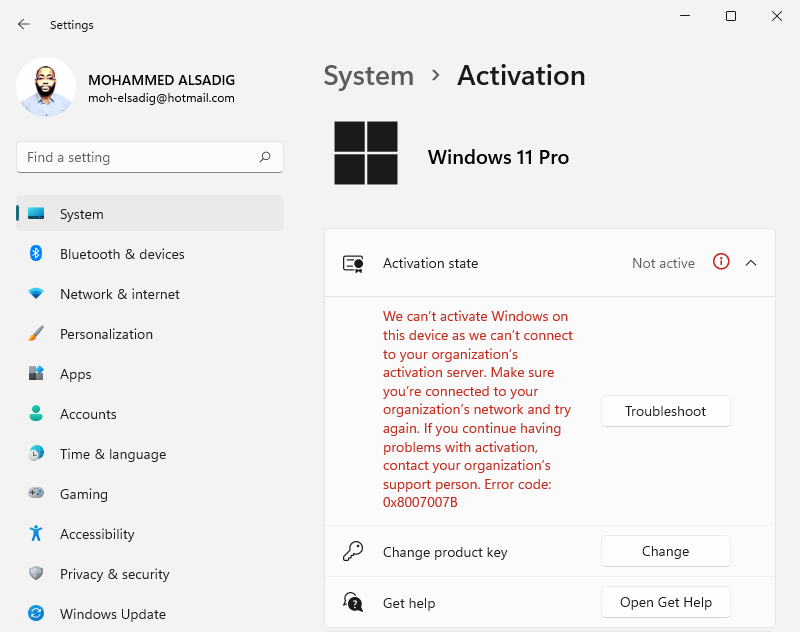
Task: Select System icon in sidebar
Action: [36, 214]
